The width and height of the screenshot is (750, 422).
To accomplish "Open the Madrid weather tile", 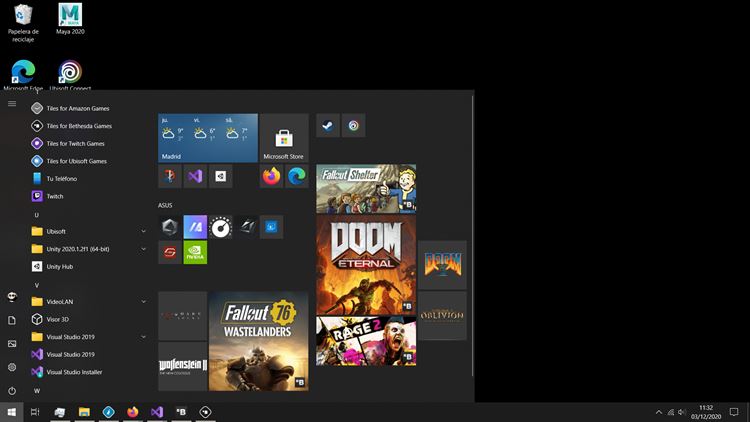I will coord(208,138).
